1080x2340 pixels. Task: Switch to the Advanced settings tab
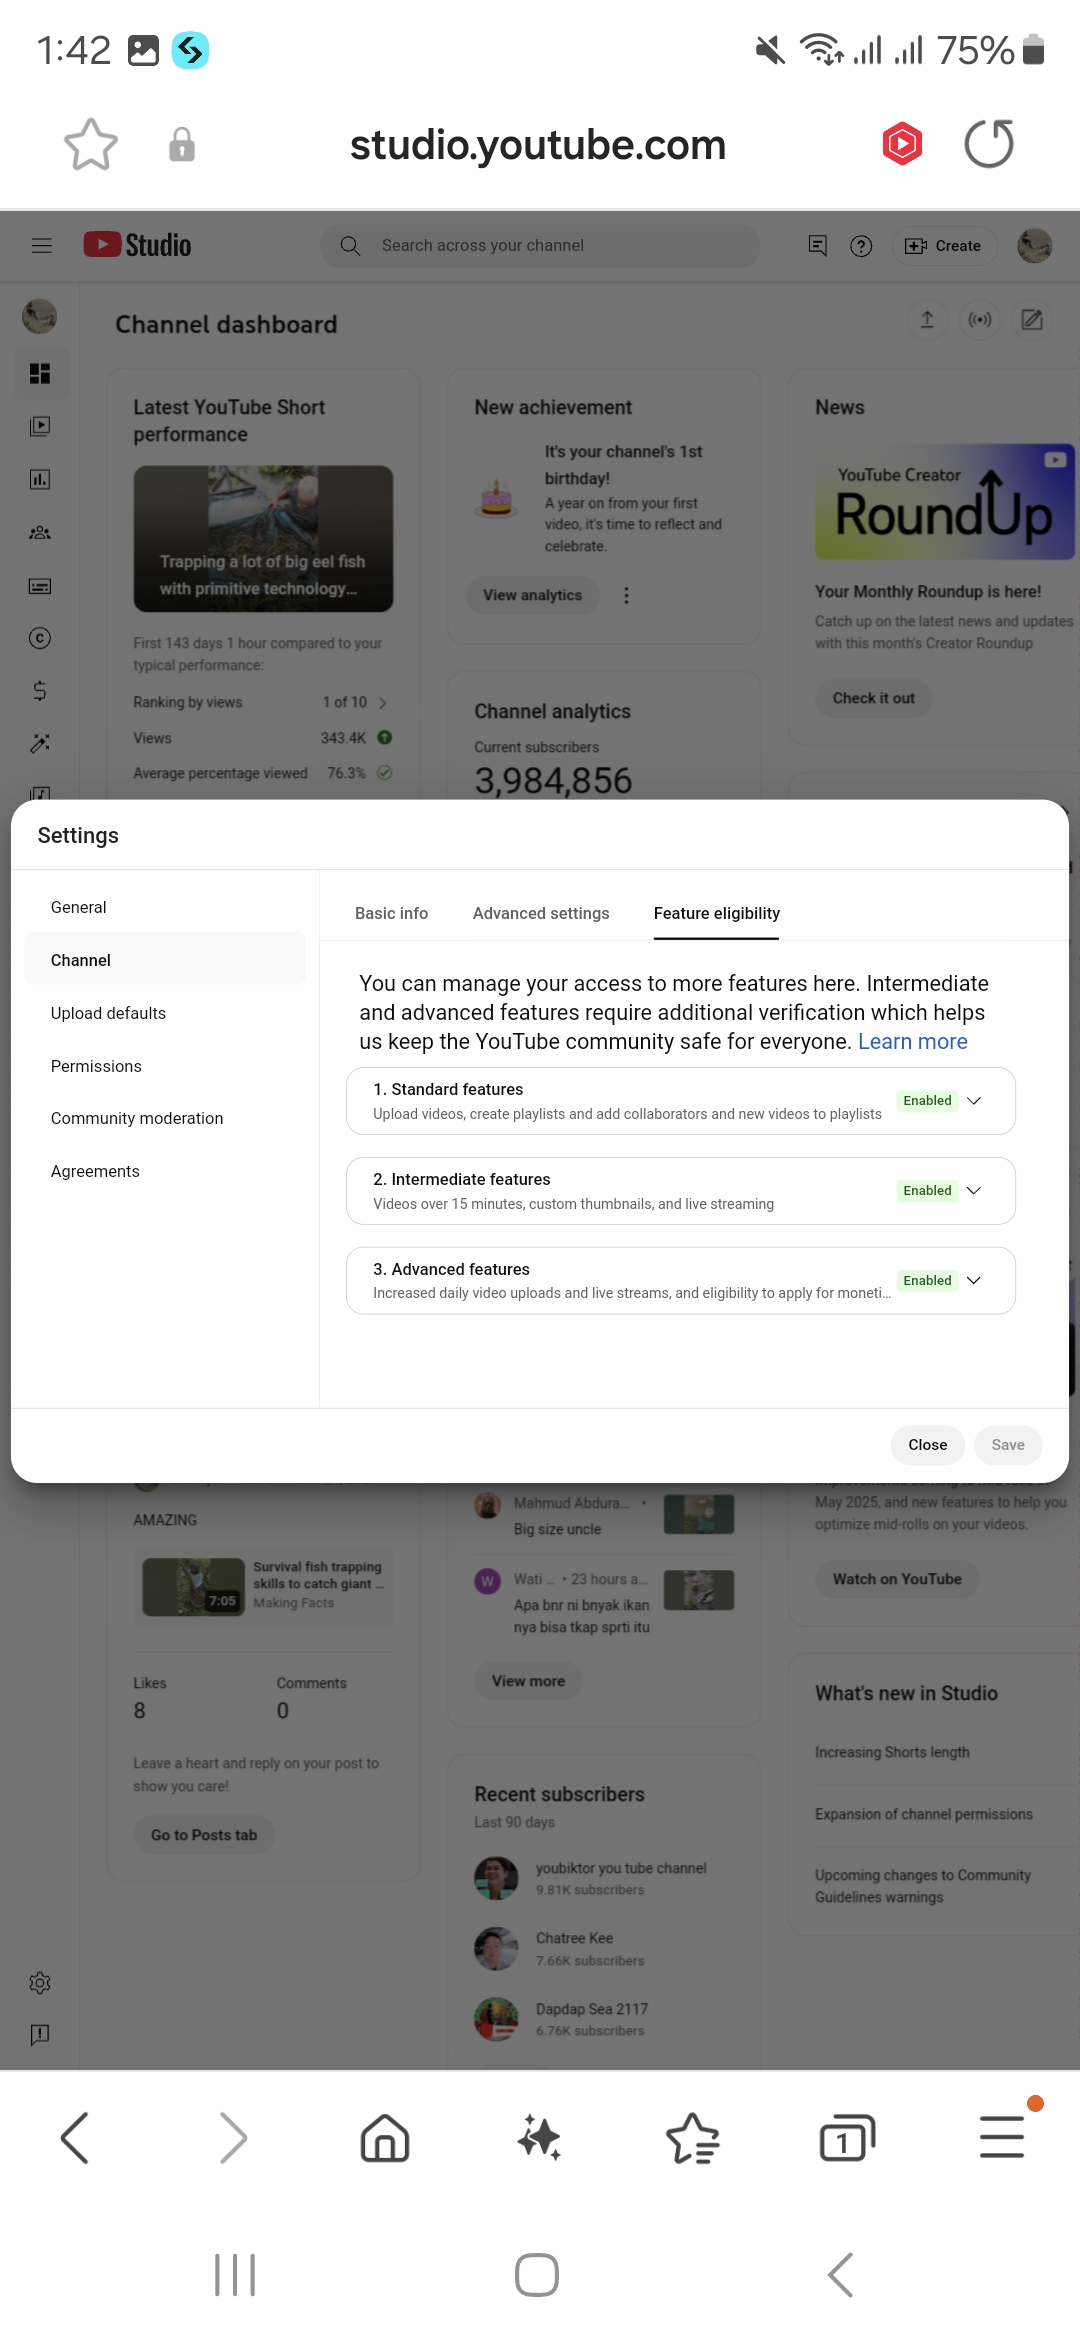click(x=541, y=913)
